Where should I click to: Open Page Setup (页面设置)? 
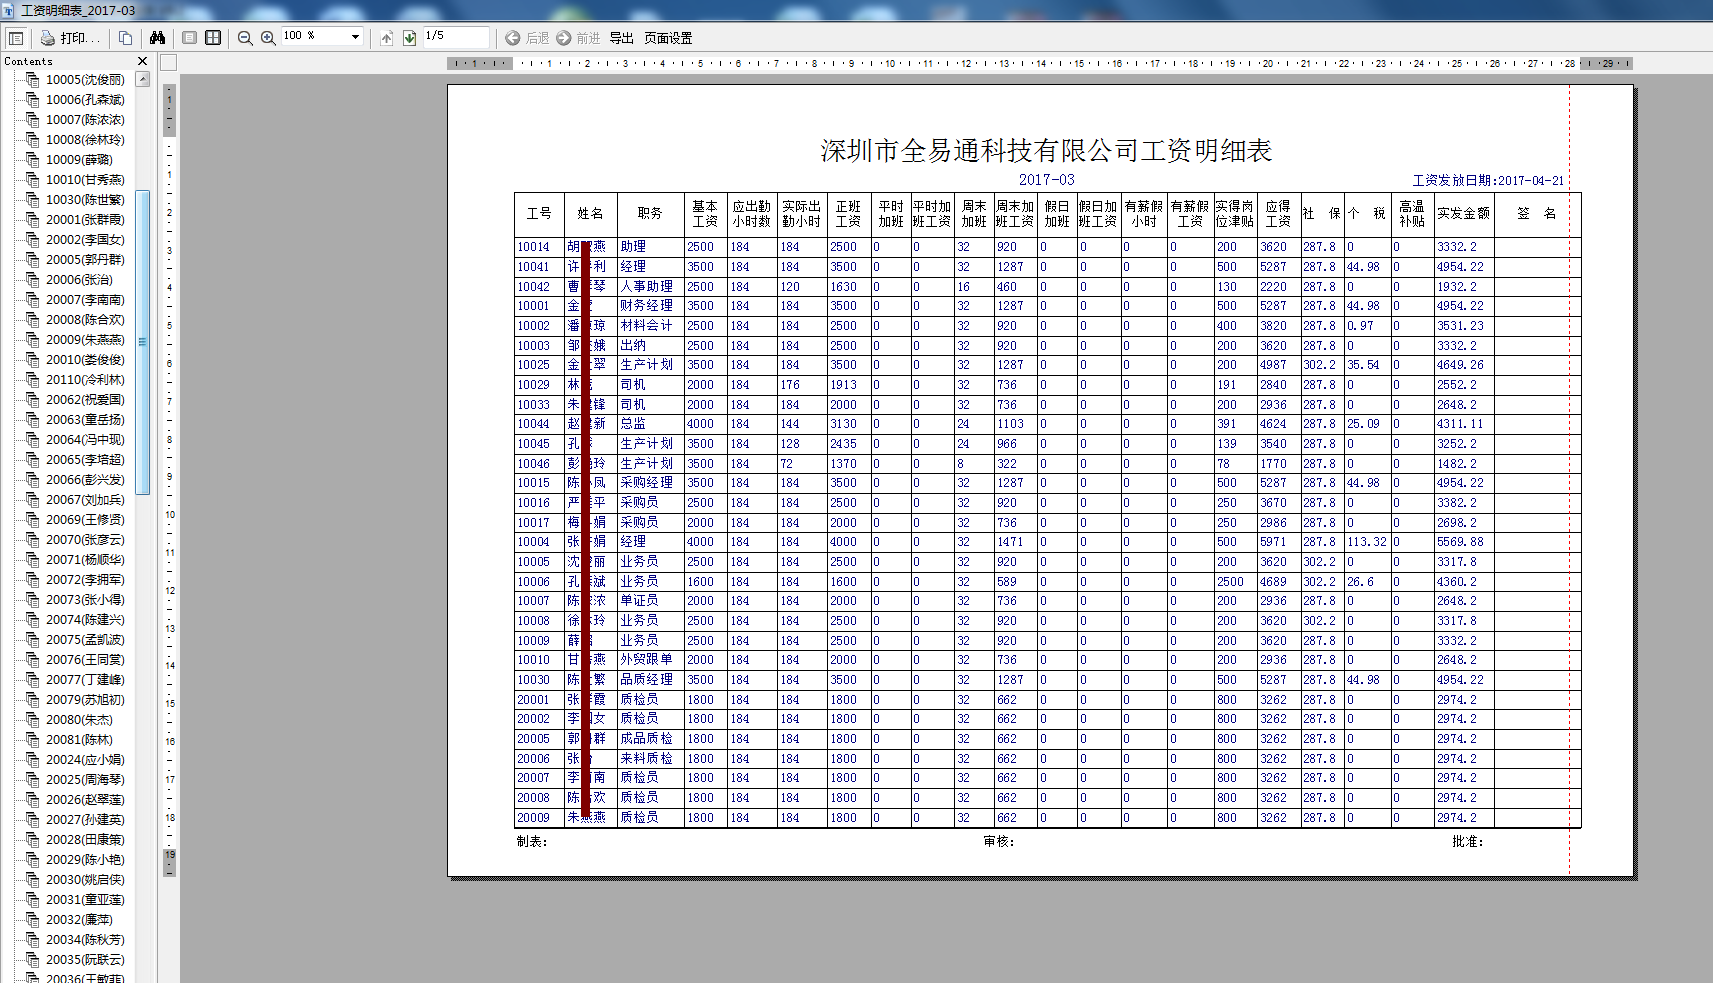click(x=668, y=38)
